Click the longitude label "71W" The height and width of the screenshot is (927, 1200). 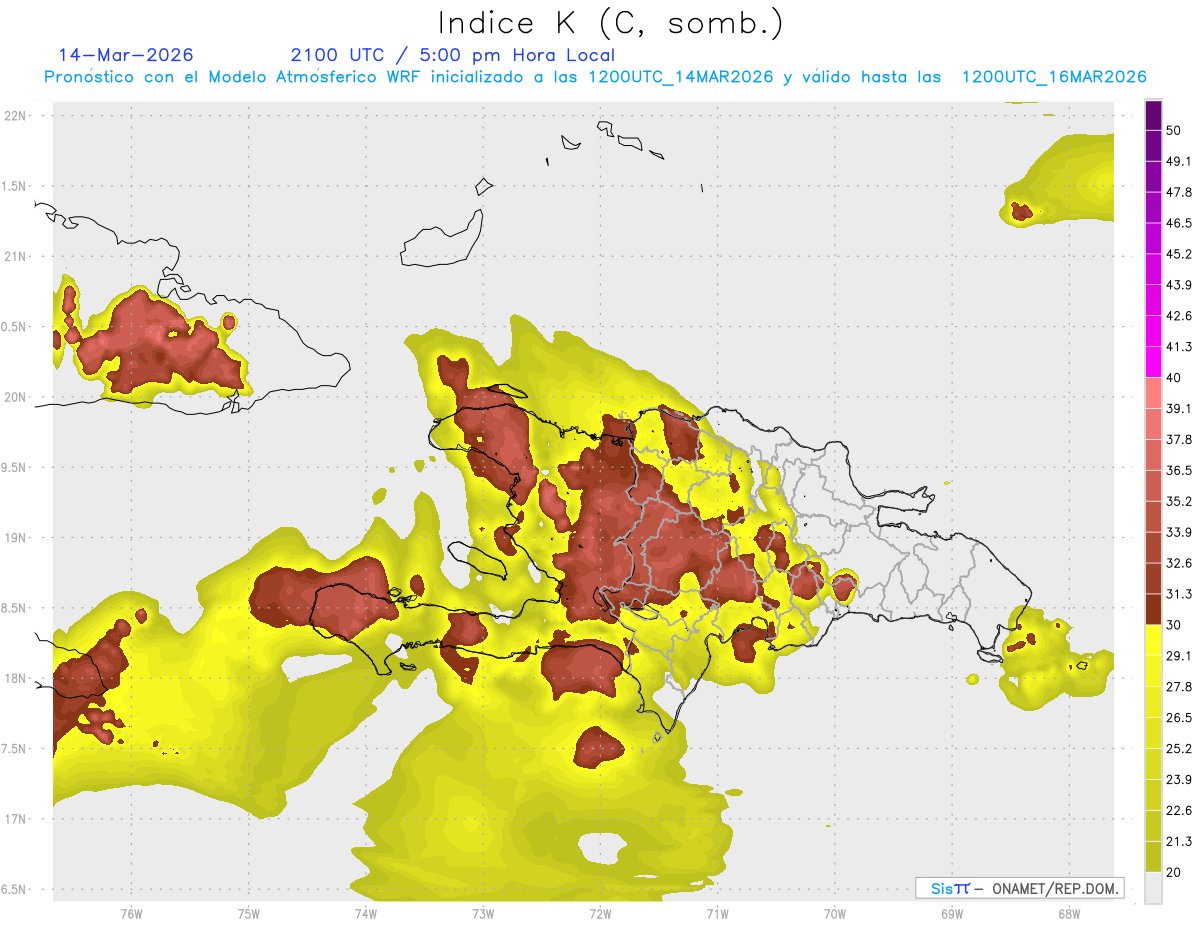[717, 913]
